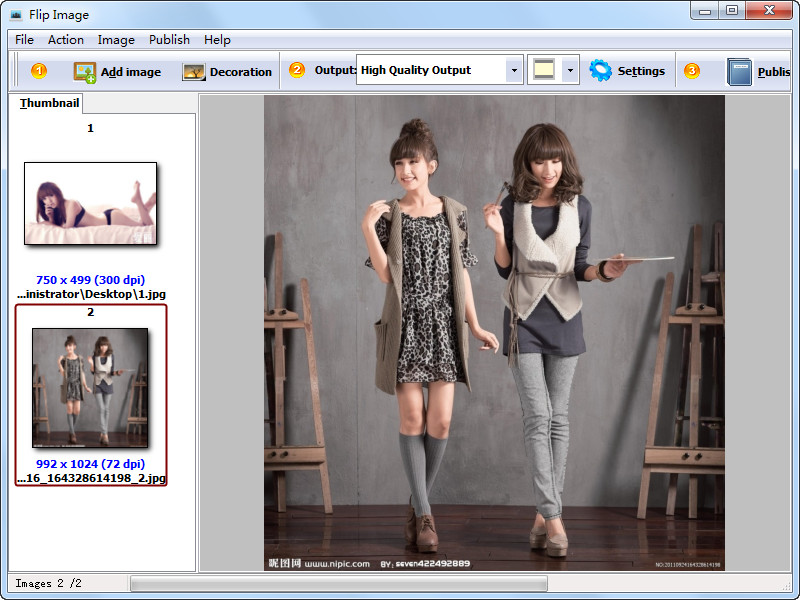Expand the High Quality Output dropdown
800x600 pixels.
pyautogui.click(x=514, y=71)
